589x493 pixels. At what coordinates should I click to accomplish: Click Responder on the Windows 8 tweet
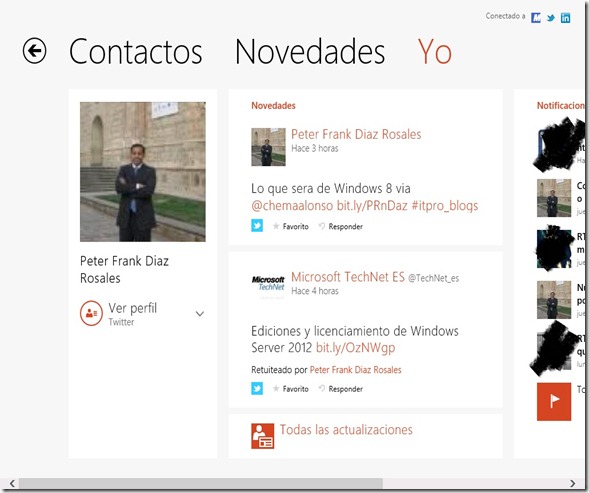coord(341,226)
